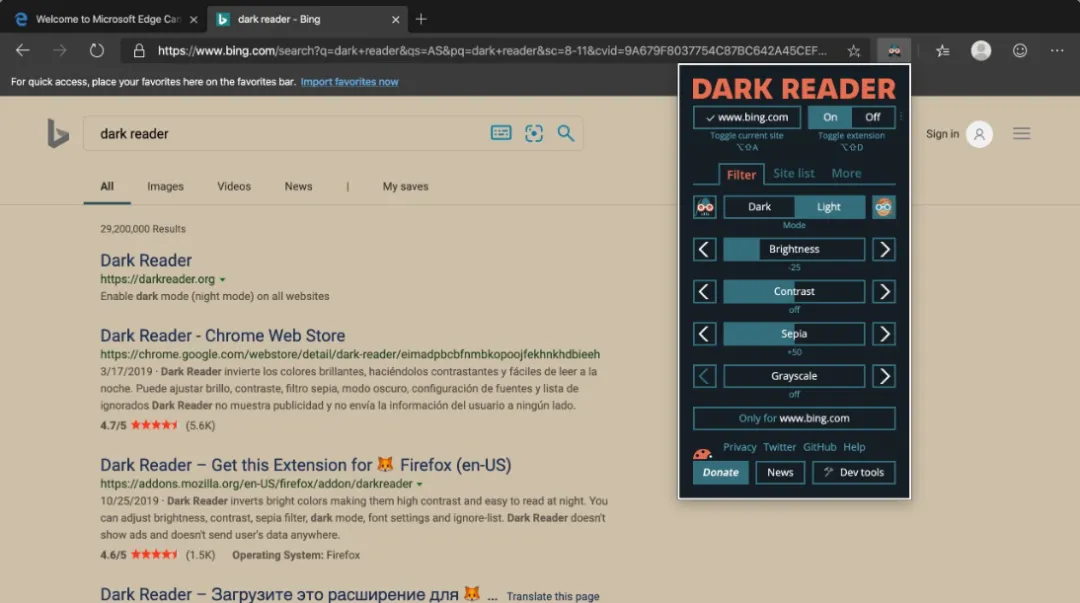Open Bing account avatar icon

(979, 134)
